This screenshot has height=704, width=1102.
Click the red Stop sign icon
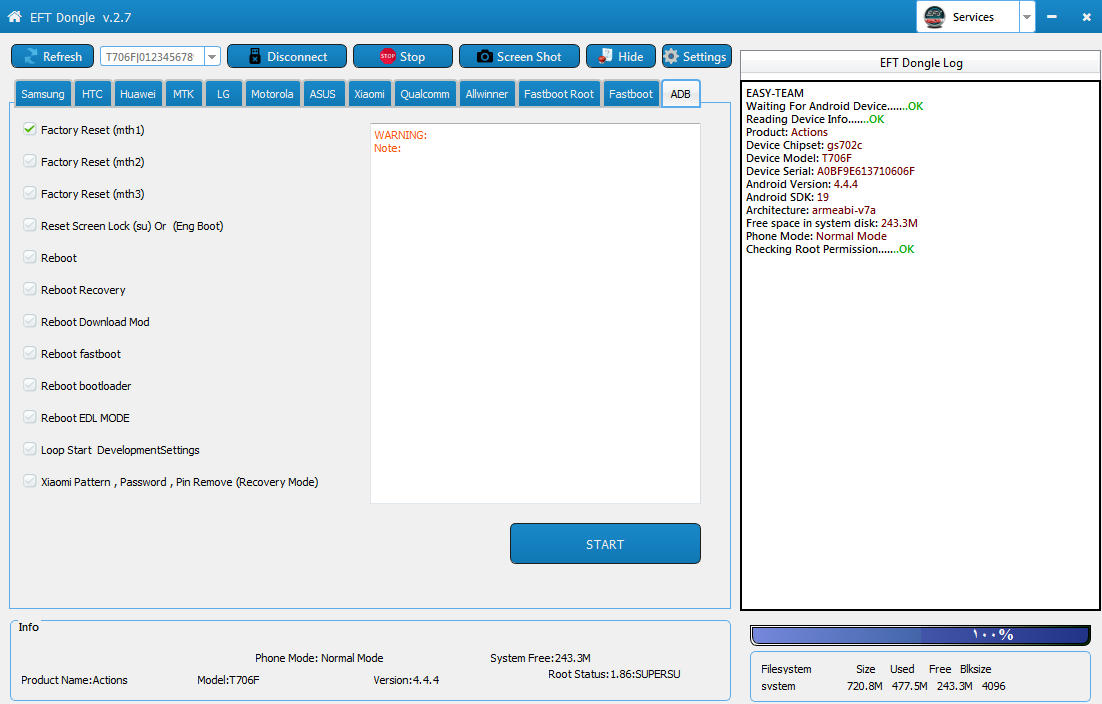pyautogui.click(x=387, y=57)
